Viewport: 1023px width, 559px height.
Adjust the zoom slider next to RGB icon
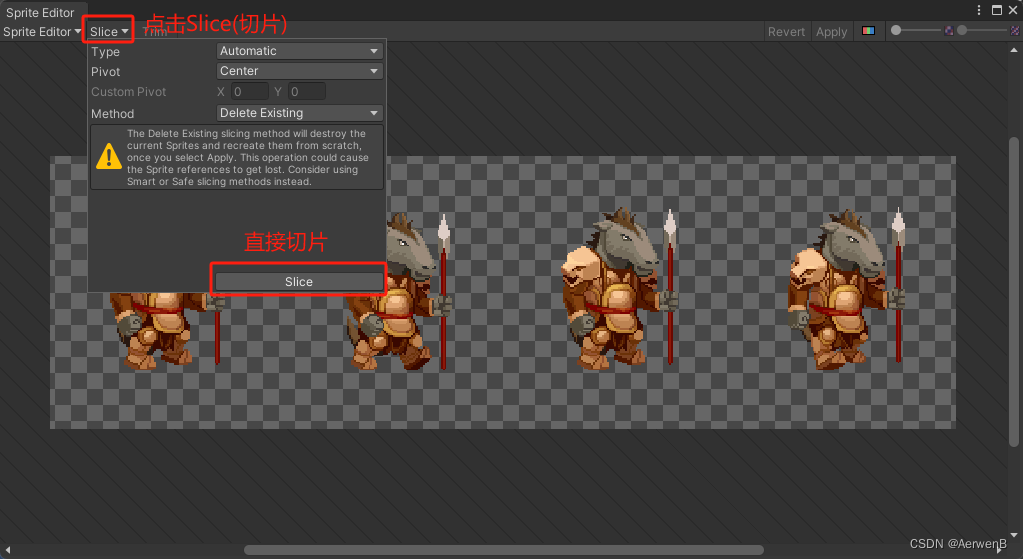pos(917,31)
